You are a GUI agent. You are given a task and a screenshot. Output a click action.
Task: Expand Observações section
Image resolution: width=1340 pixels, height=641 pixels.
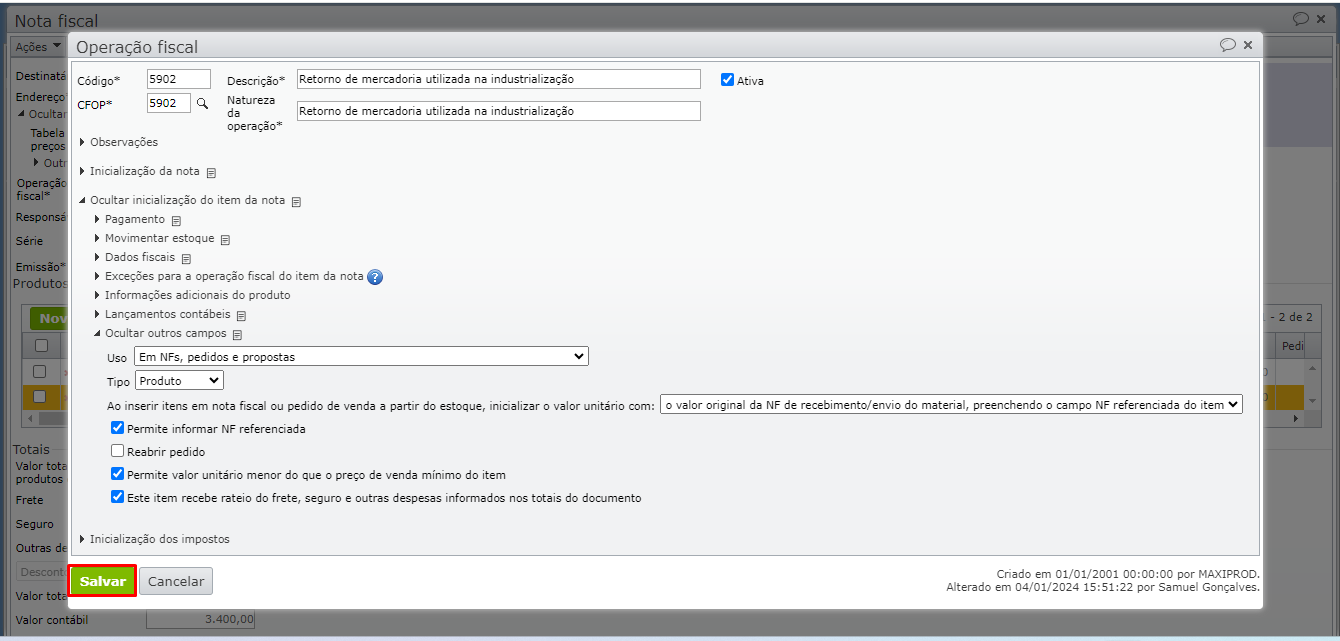(x=118, y=142)
